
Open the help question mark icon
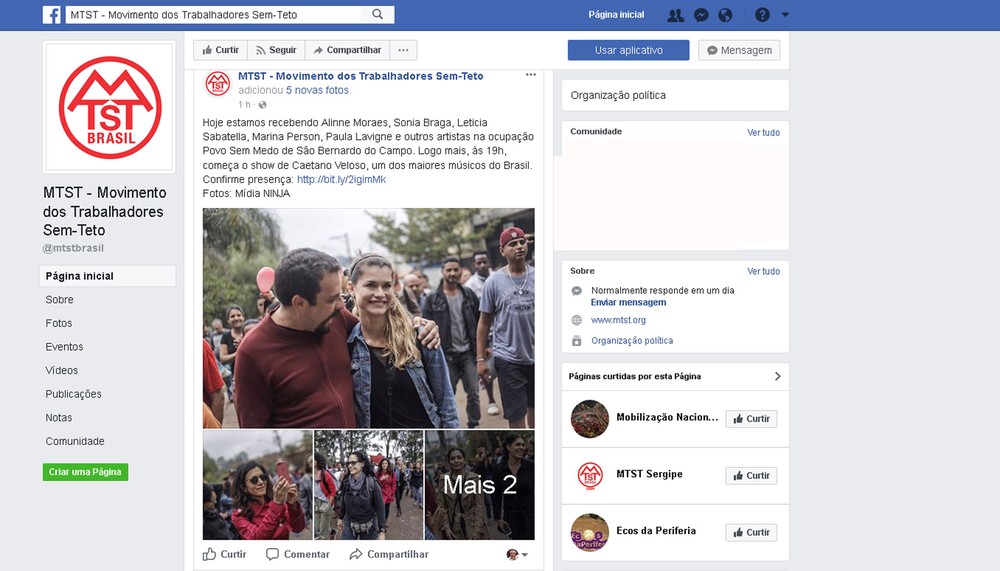click(x=762, y=15)
